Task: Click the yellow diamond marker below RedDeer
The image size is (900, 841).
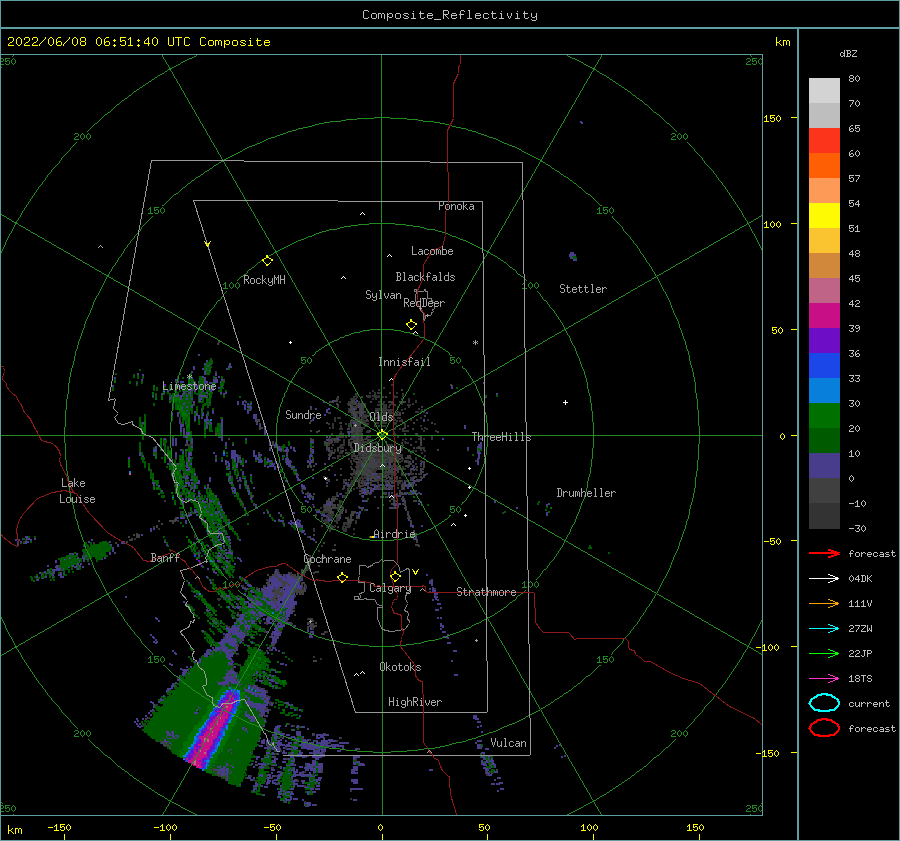Action: (411, 325)
